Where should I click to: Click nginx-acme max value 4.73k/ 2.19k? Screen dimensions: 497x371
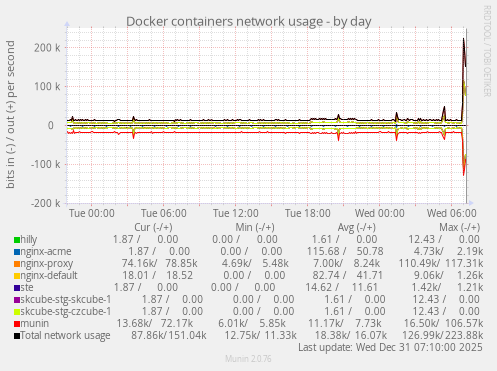point(448,251)
